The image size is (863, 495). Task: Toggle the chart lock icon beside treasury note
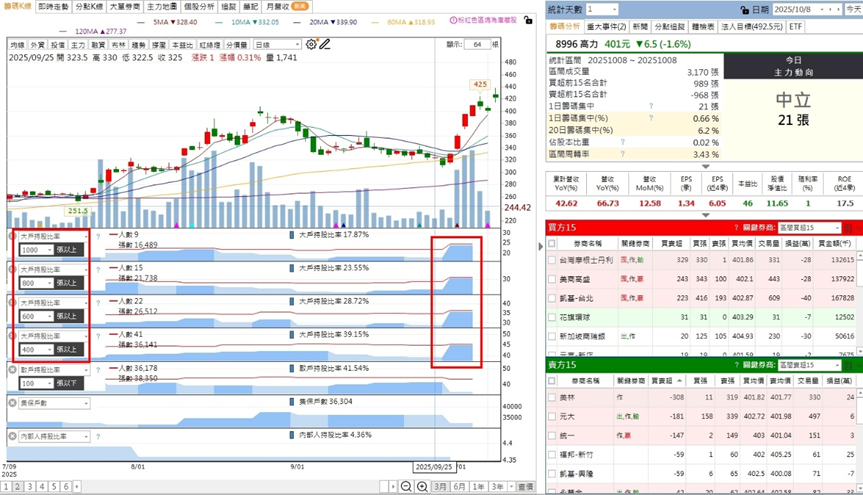pyautogui.click(x=528, y=20)
